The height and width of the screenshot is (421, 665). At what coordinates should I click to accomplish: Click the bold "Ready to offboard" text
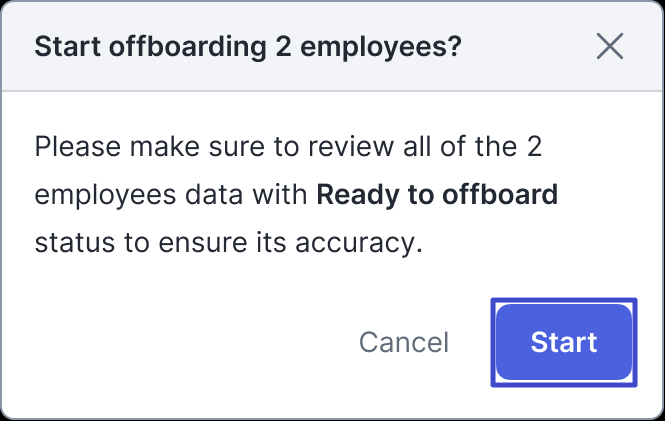pos(437,195)
